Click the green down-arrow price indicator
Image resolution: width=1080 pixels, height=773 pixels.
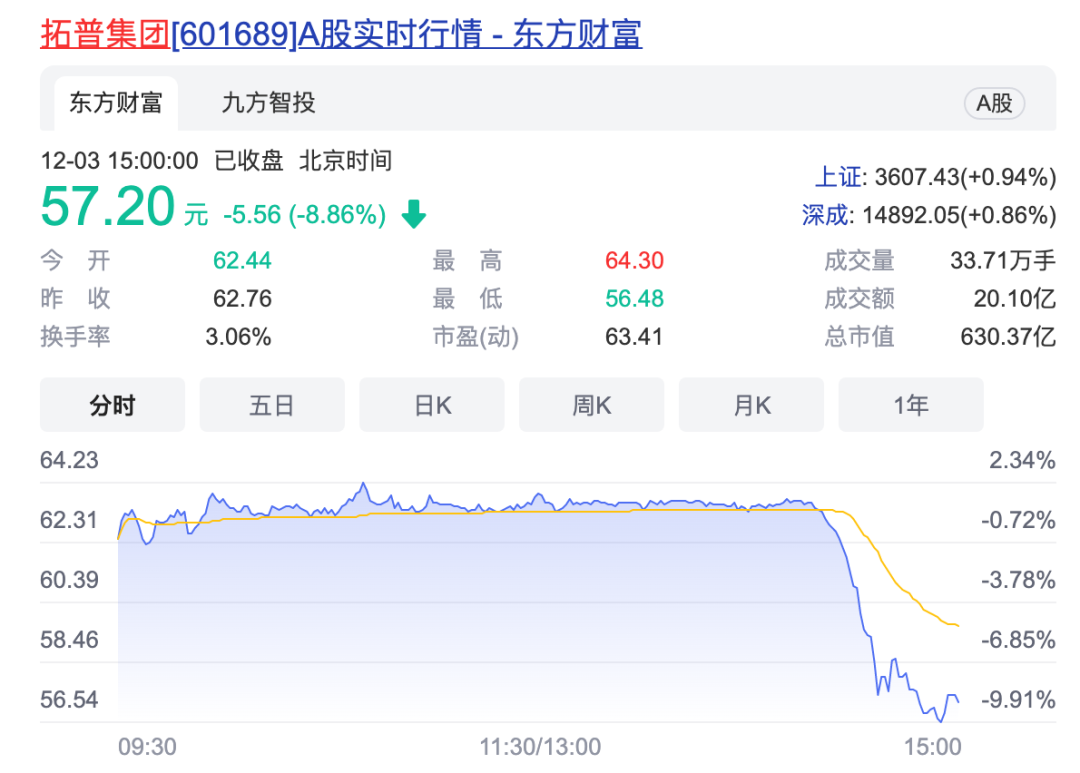click(x=414, y=214)
